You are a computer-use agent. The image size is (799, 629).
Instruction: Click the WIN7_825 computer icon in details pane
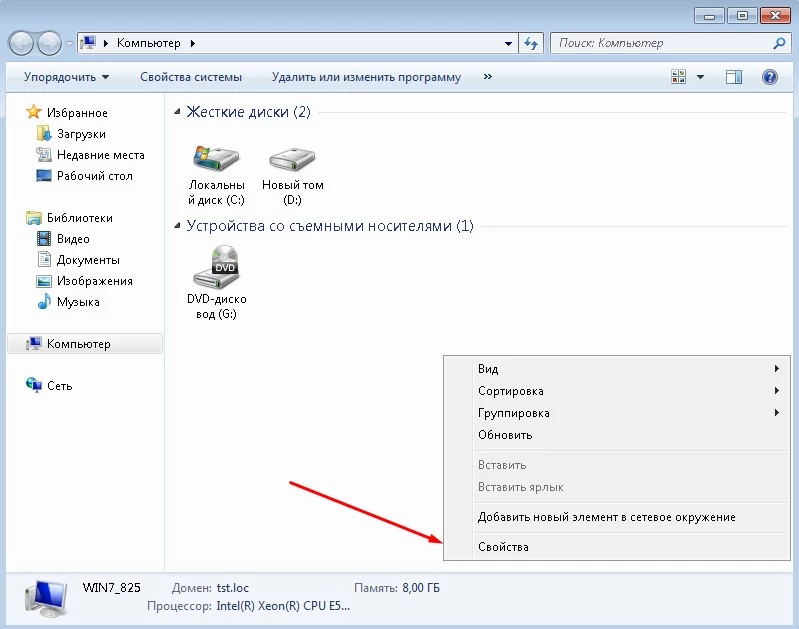click(x=46, y=598)
